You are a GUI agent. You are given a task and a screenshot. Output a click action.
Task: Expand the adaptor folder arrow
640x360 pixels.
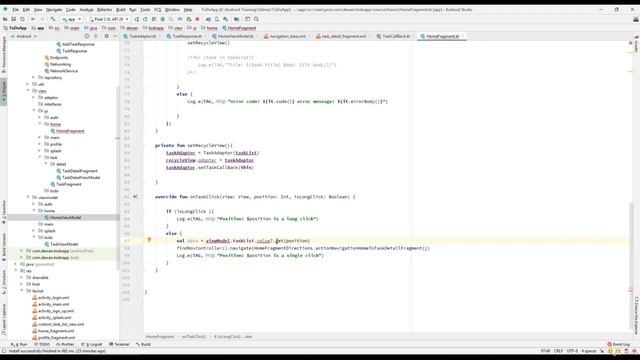(34, 98)
